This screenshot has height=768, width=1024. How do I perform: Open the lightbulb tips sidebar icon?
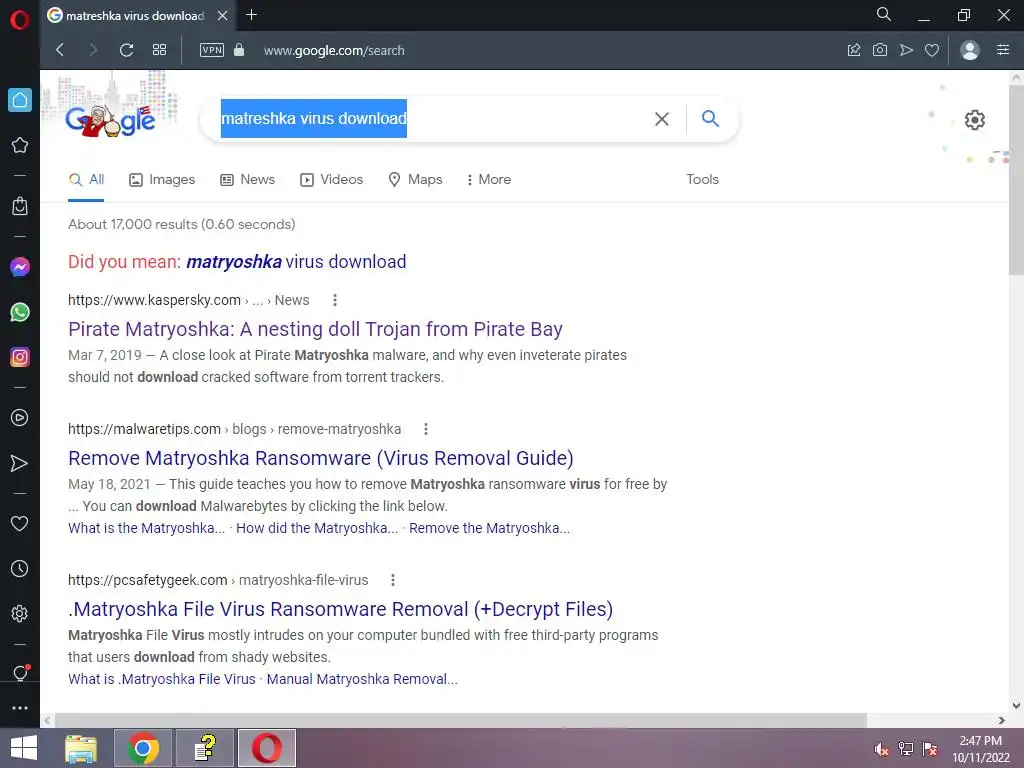pyautogui.click(x=20, y=673)
